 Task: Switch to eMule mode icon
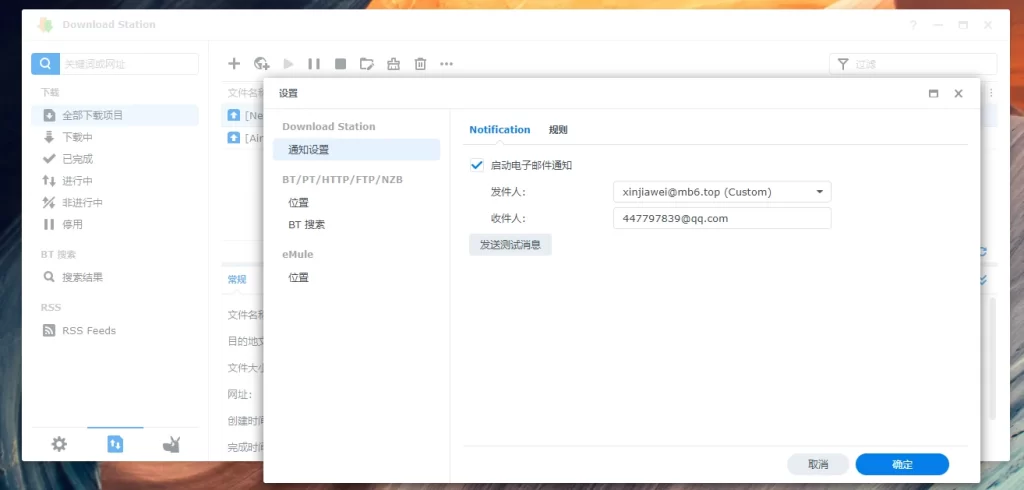coord(171,445)
